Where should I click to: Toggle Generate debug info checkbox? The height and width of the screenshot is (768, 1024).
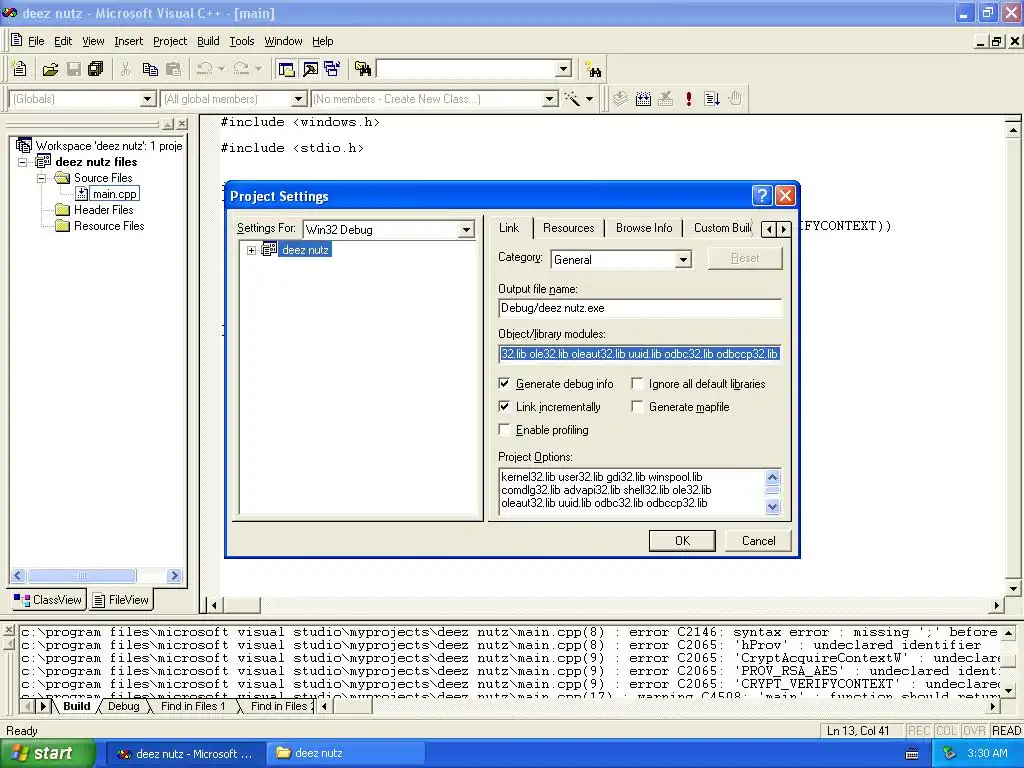click(x=504, y=383)
